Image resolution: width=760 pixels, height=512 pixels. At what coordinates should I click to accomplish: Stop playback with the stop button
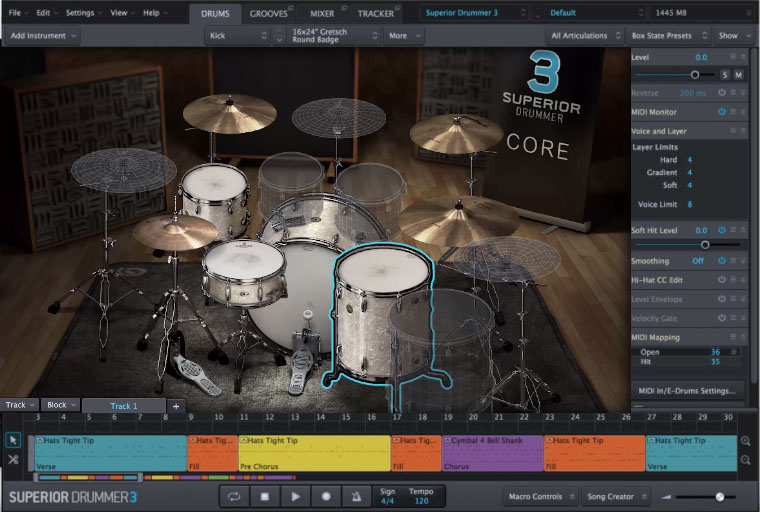[x=265, y=496]
